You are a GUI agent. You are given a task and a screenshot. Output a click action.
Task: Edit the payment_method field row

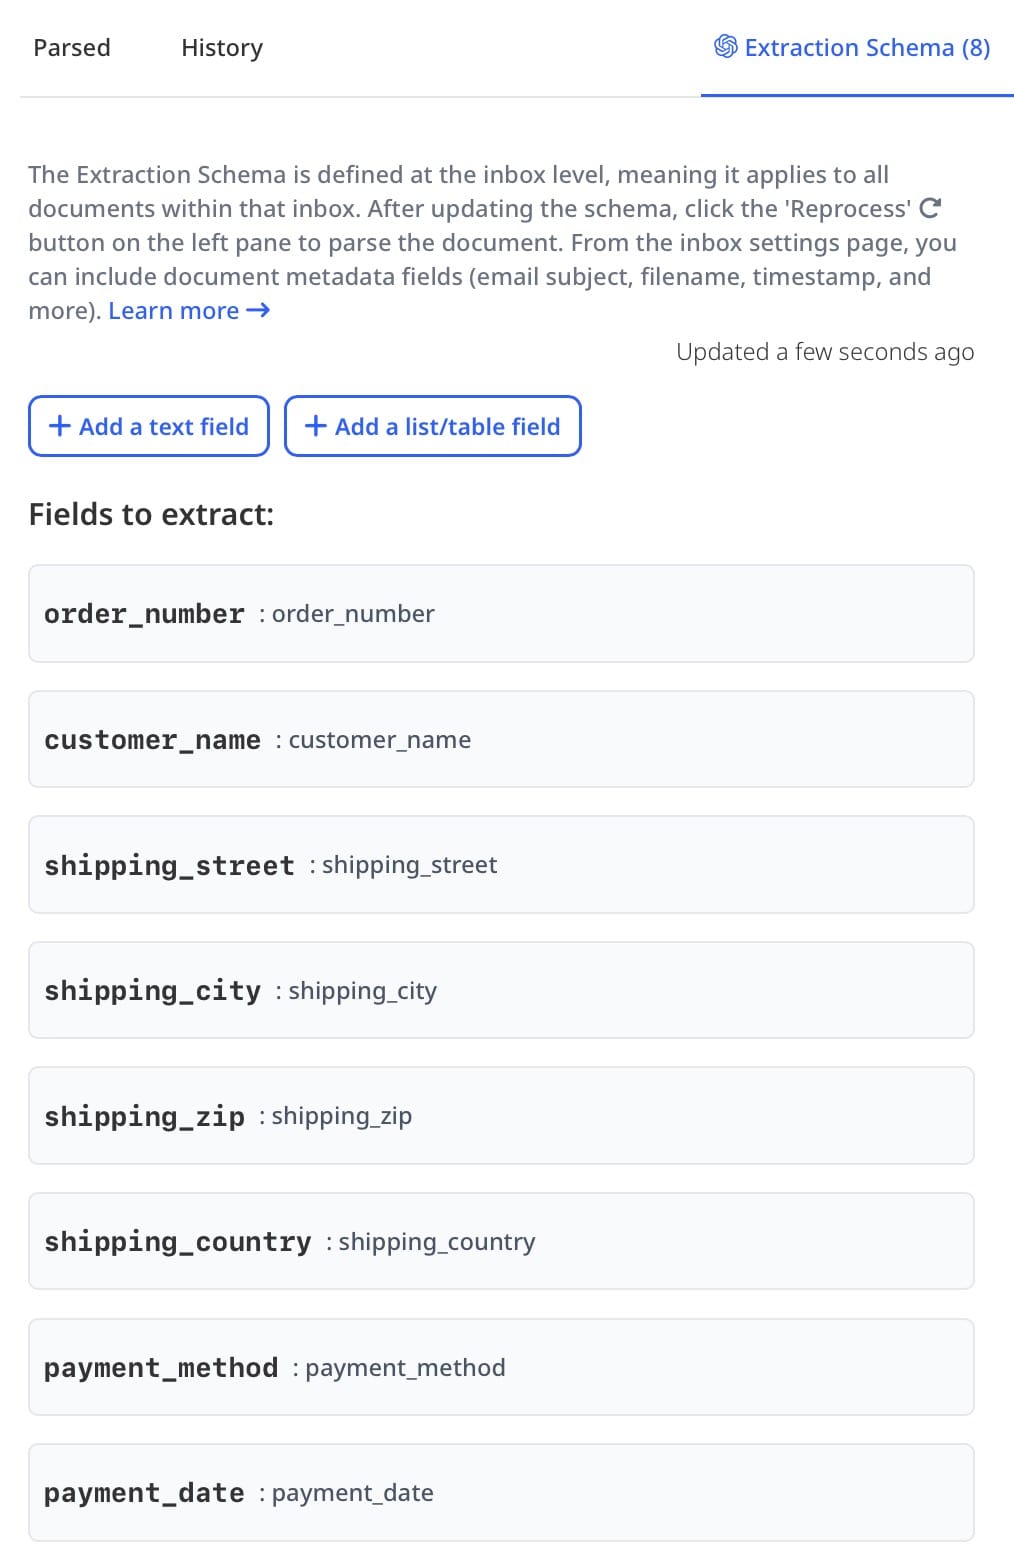[501, 1367]
